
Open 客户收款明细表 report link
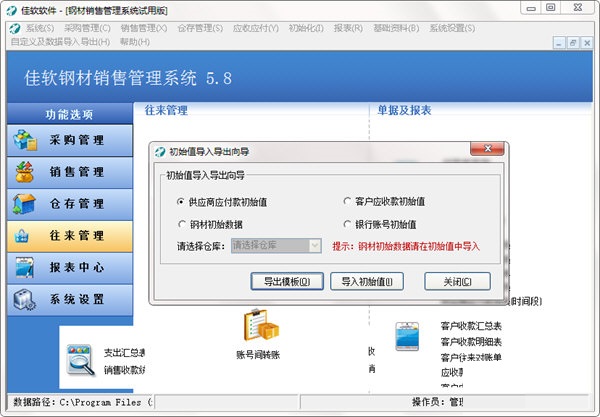coord(471,342)
